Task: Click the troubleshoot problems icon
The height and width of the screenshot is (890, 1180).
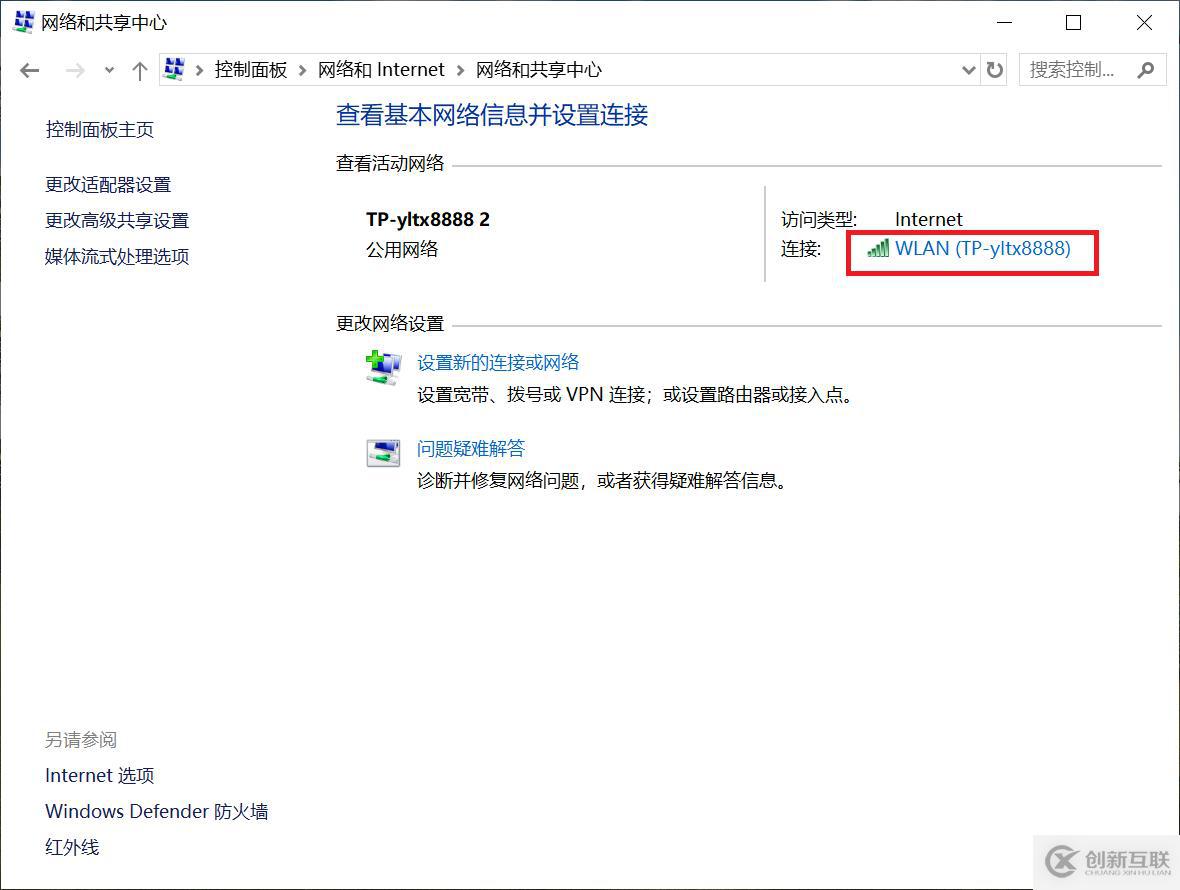Action: pos(383,453)
